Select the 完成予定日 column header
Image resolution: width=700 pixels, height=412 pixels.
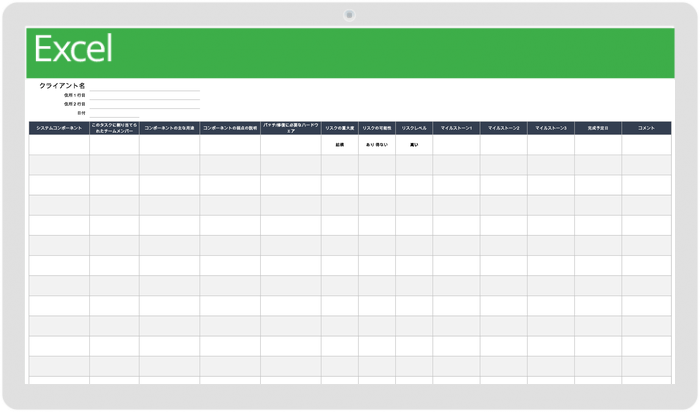tap(598, 128)
